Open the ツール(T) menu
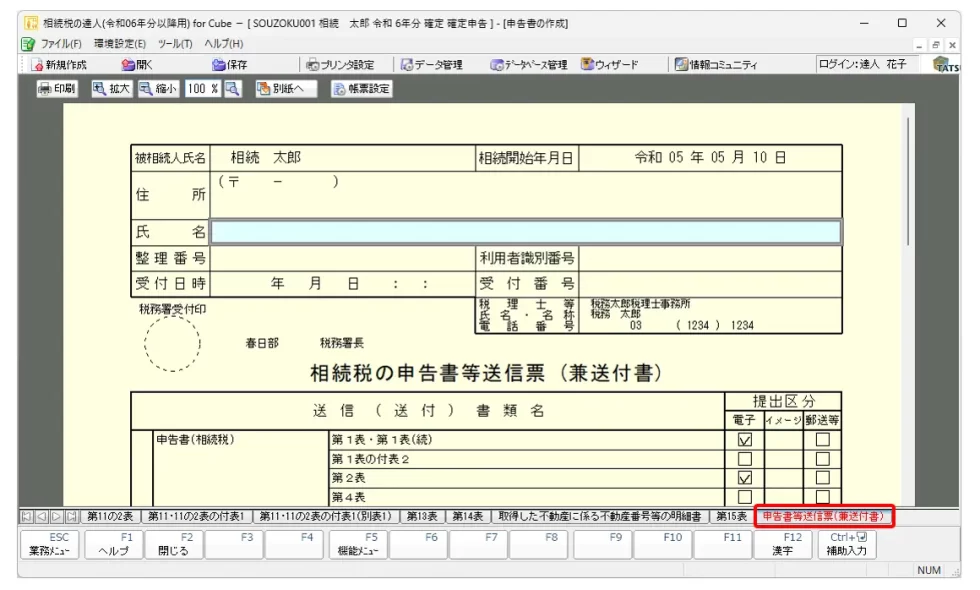 [x=175, y=44]
